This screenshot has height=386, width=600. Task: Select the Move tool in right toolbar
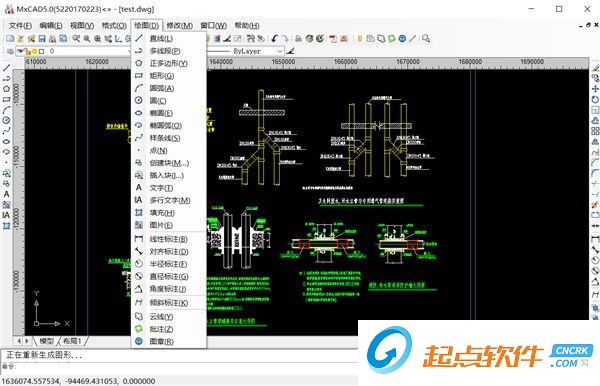click(x=595, y=89)
